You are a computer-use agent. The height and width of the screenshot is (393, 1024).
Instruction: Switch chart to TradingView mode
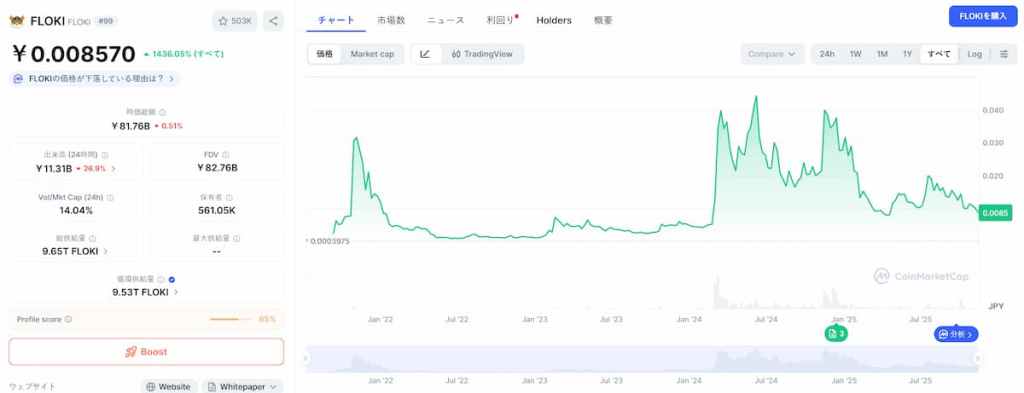[482, 54]
